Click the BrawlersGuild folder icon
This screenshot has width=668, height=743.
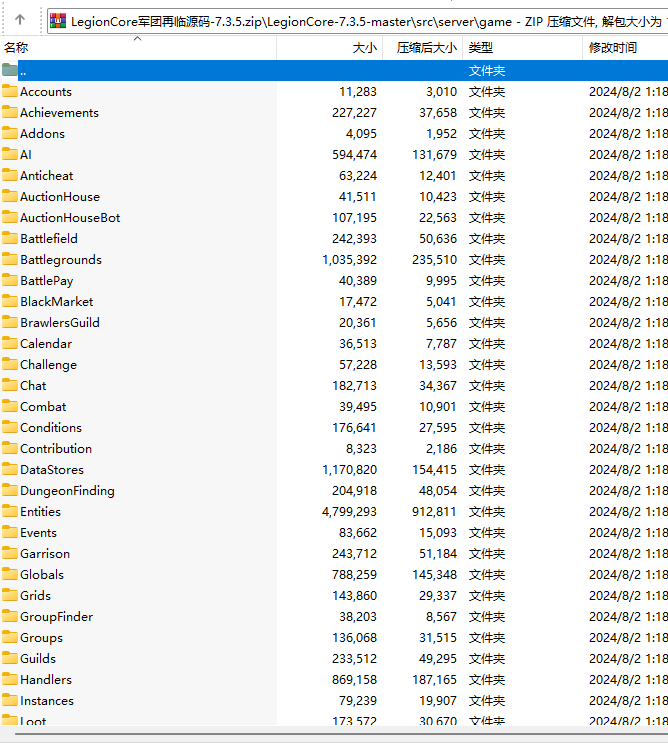tap(9, 322)
